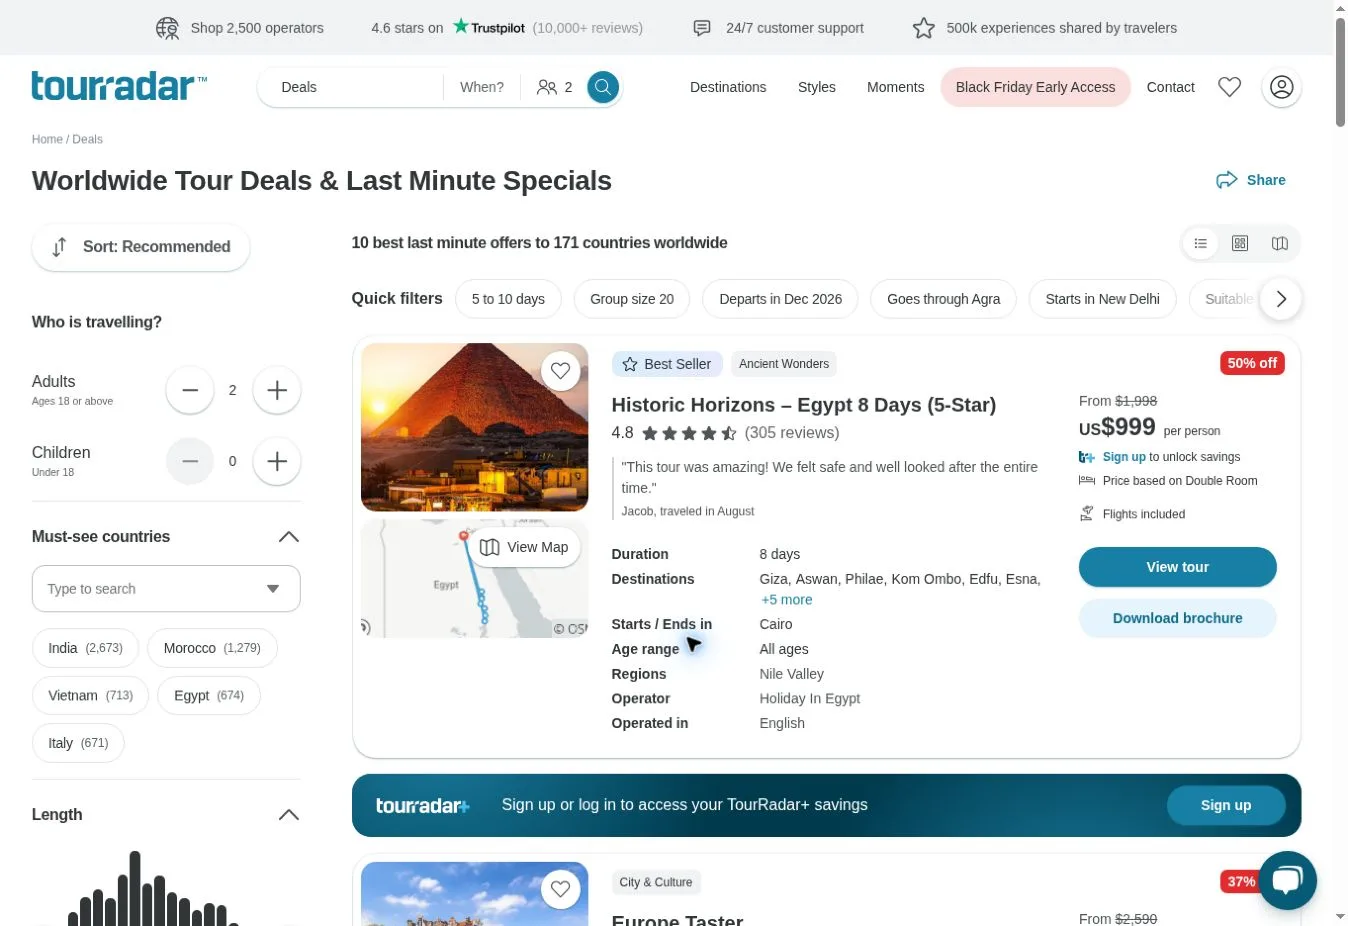This screenshot has height=926, width=1348.
Task: Select the Vietnam country chip
Action: (x=90, y=696)
